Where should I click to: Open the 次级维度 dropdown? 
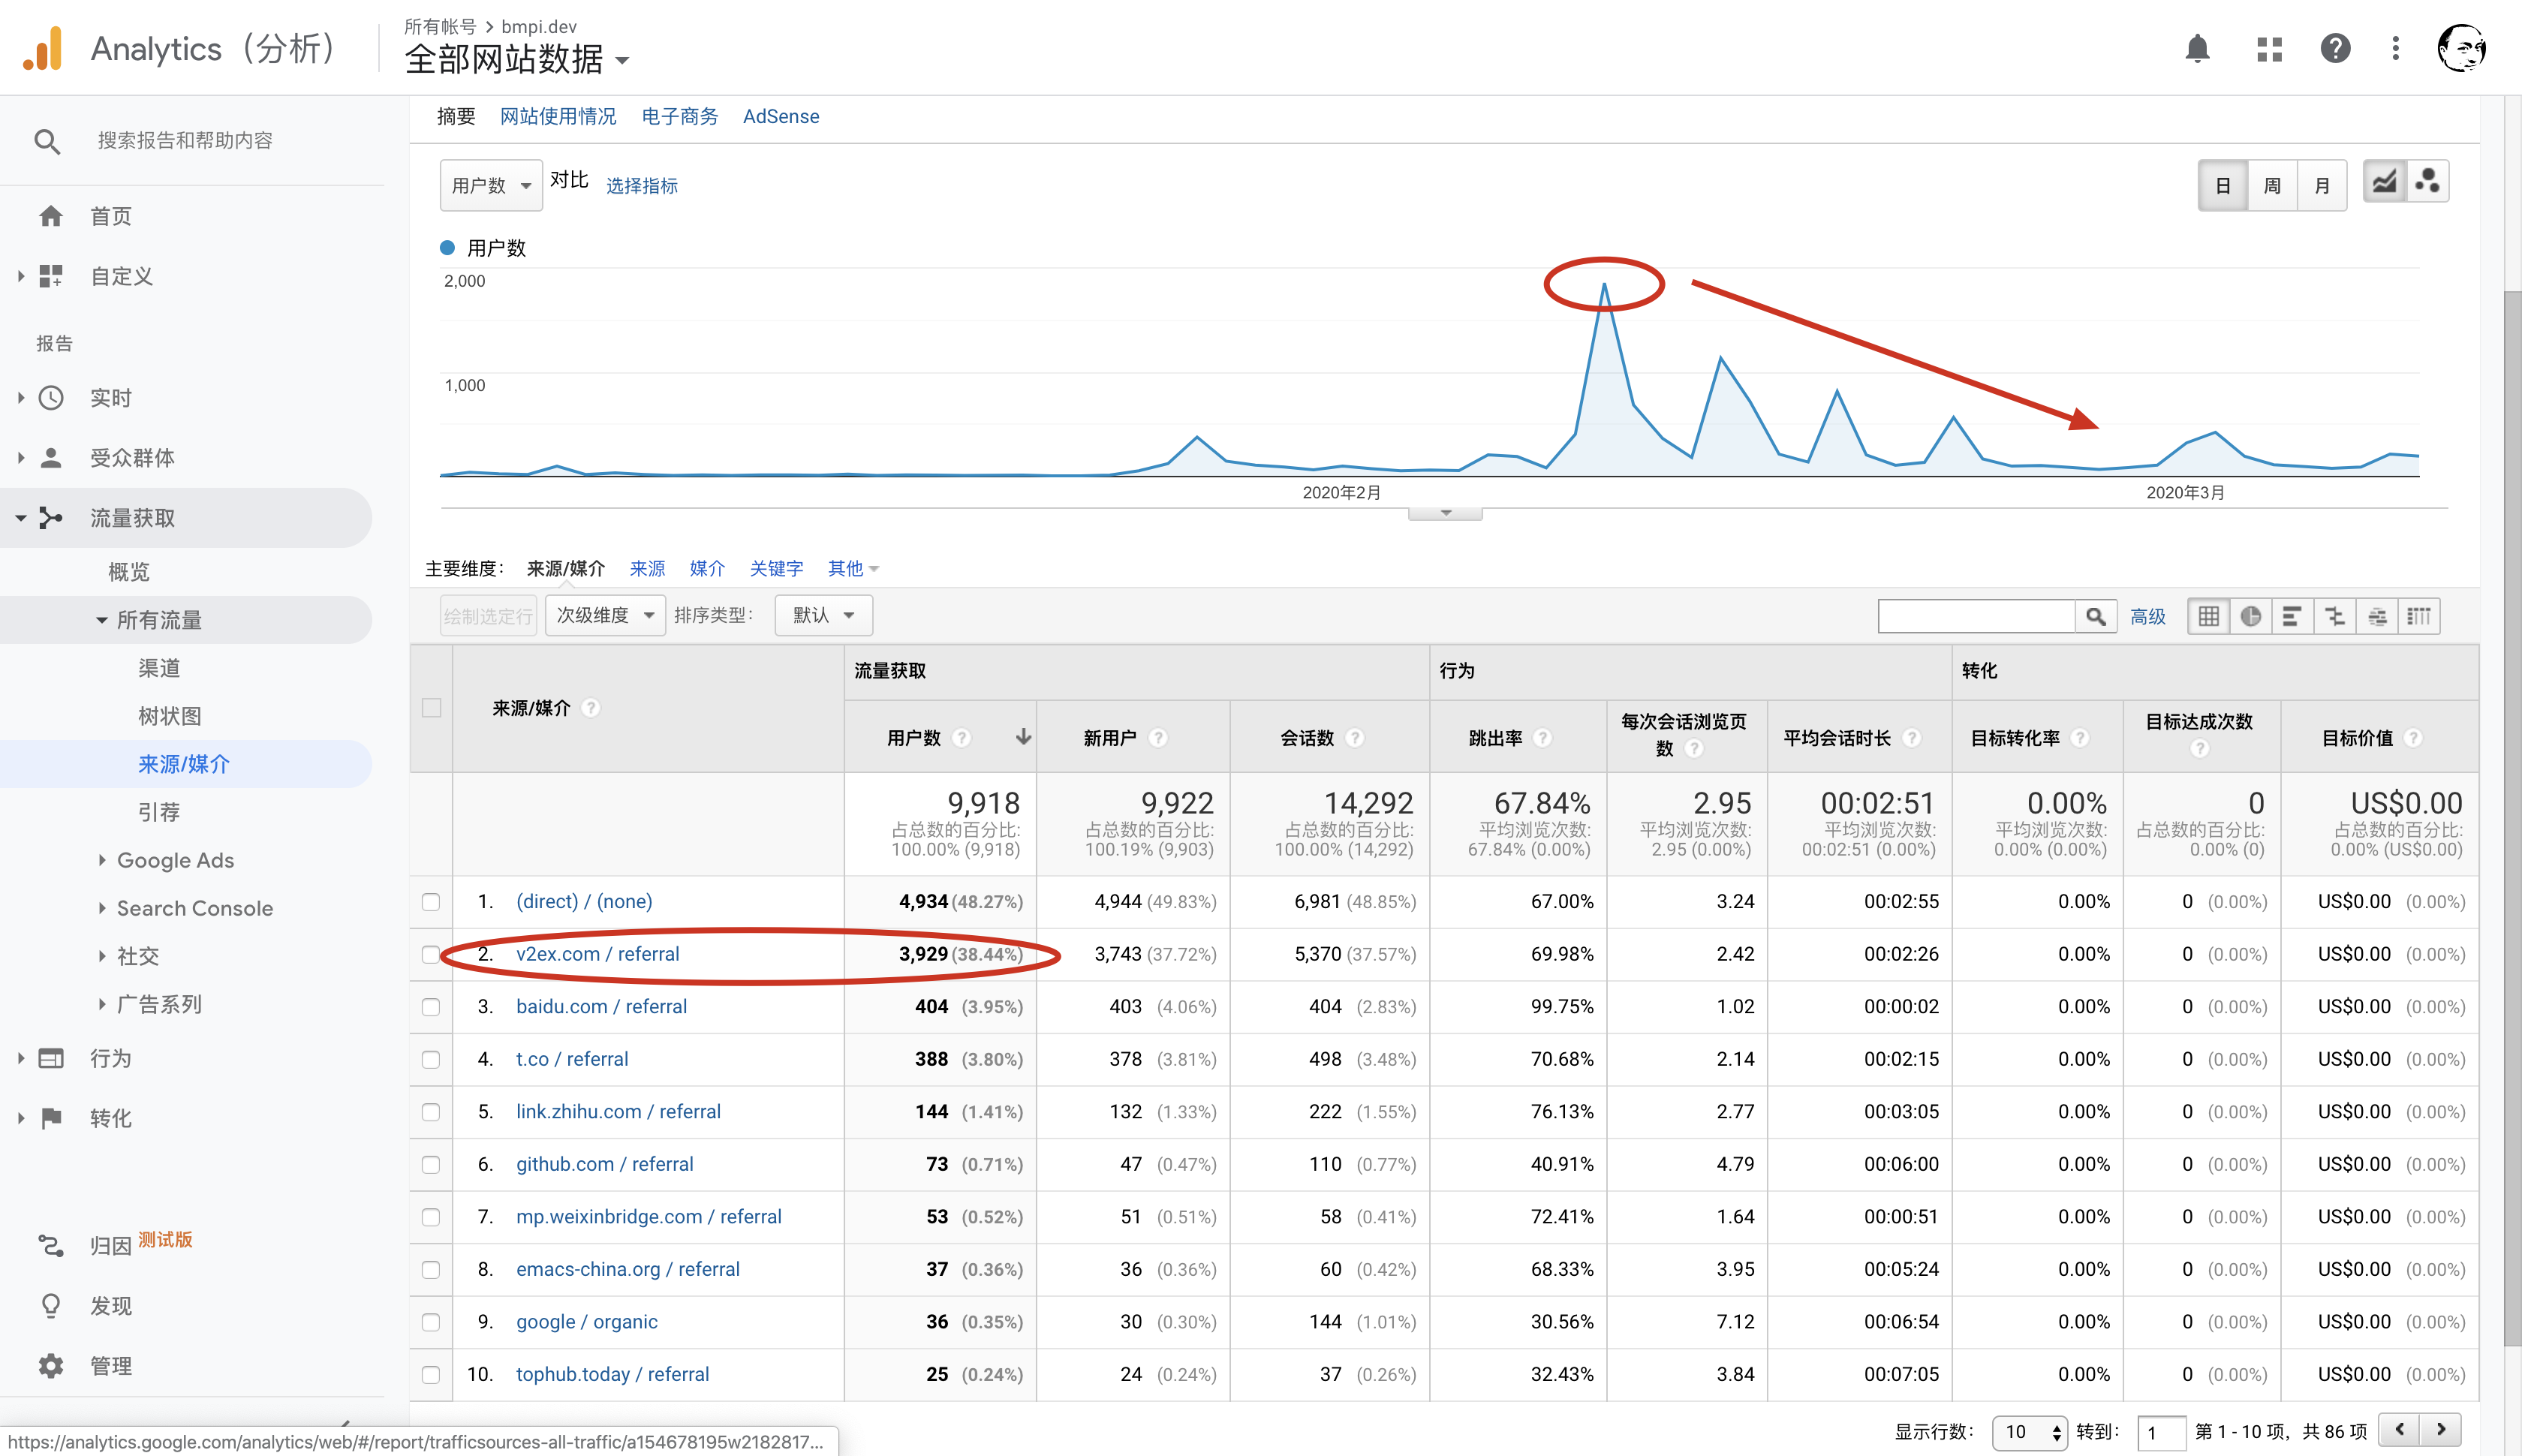[604, 615]
